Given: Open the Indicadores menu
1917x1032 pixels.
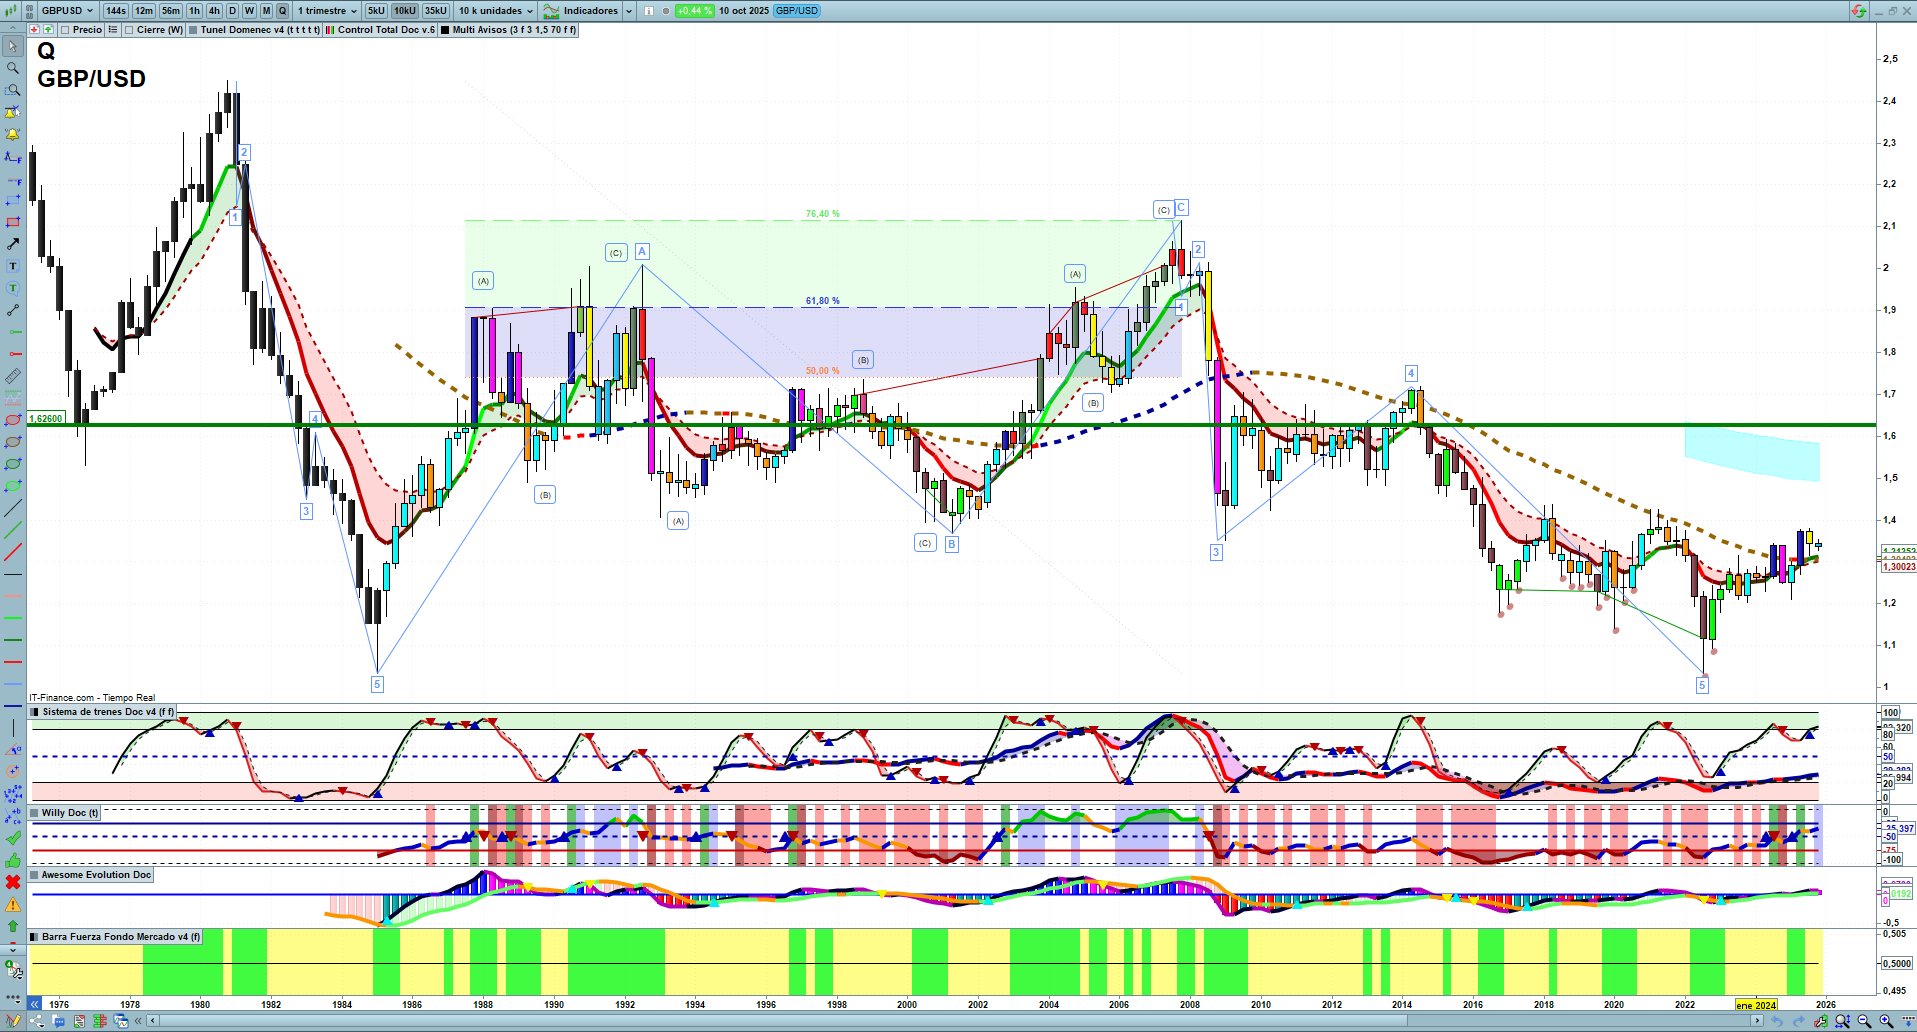Looking at the screenshot, I should click(590, 11).
